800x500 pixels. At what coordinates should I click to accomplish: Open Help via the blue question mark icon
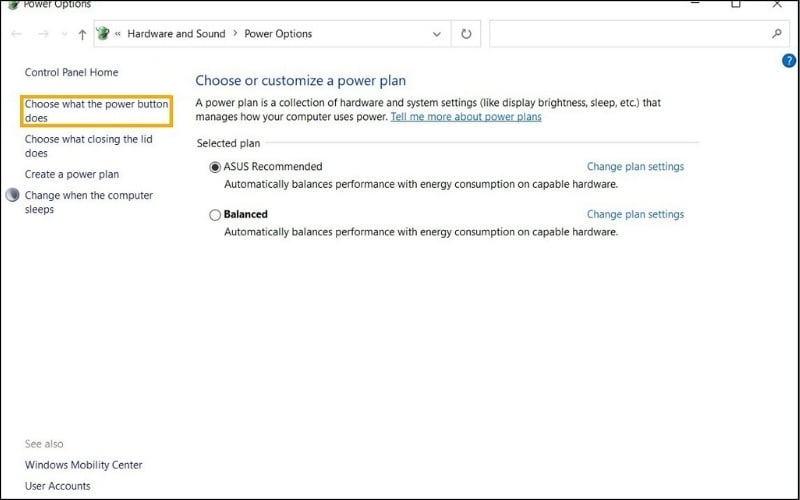(788, 61)
